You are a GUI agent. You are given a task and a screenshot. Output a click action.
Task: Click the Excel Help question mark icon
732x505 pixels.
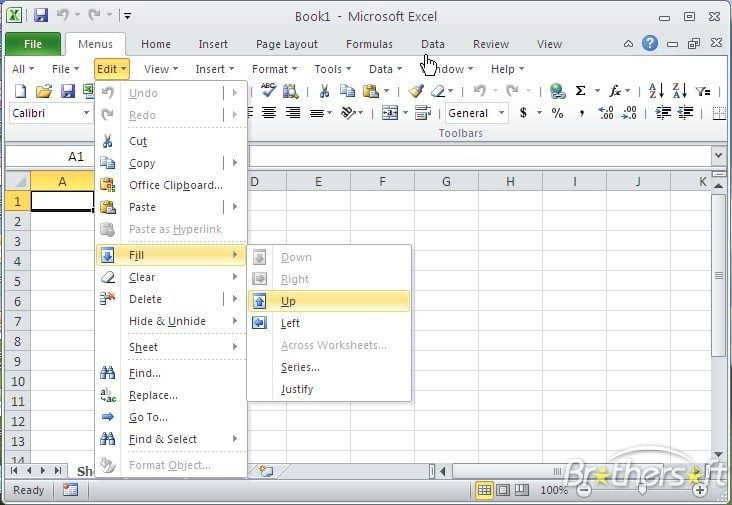click(650, 43)
